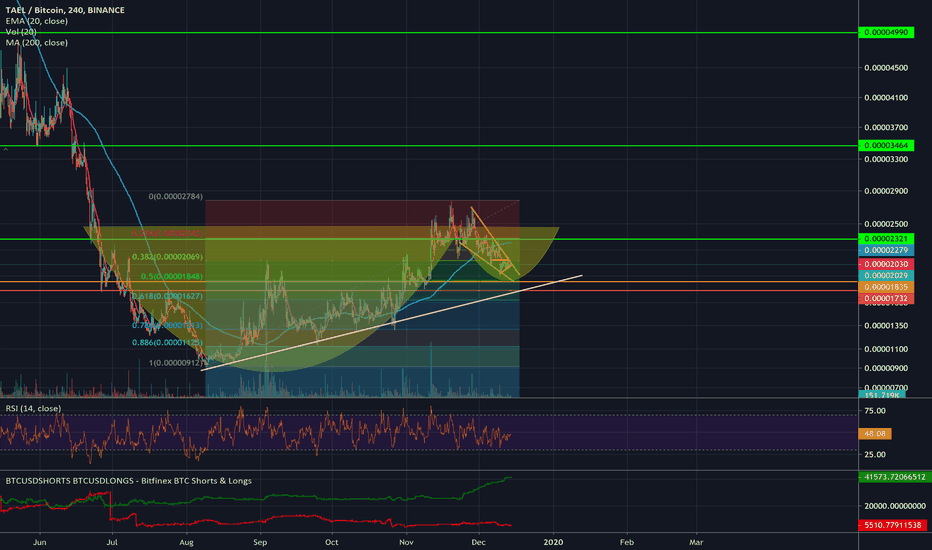Click the Mar label on time axis
Viewport: 932px width, 550px height.
(x=696, y=542)
